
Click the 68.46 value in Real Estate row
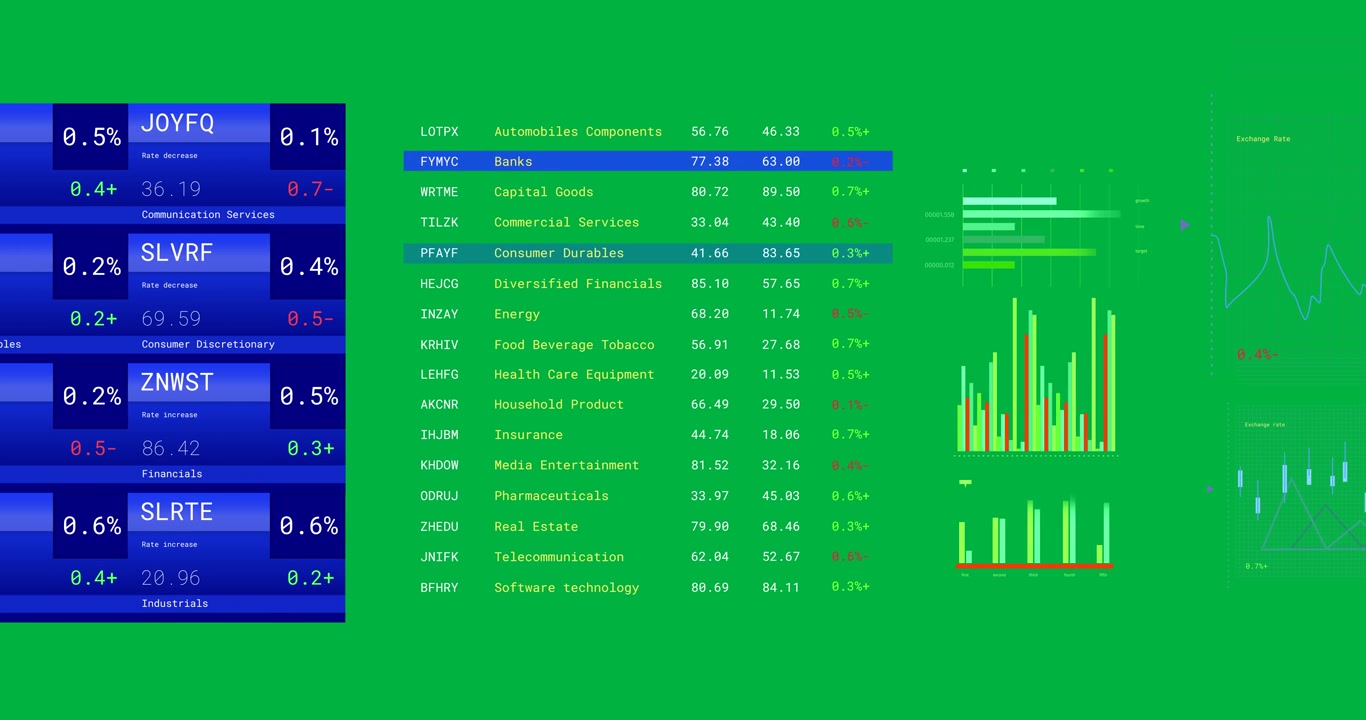pos(781,526)
